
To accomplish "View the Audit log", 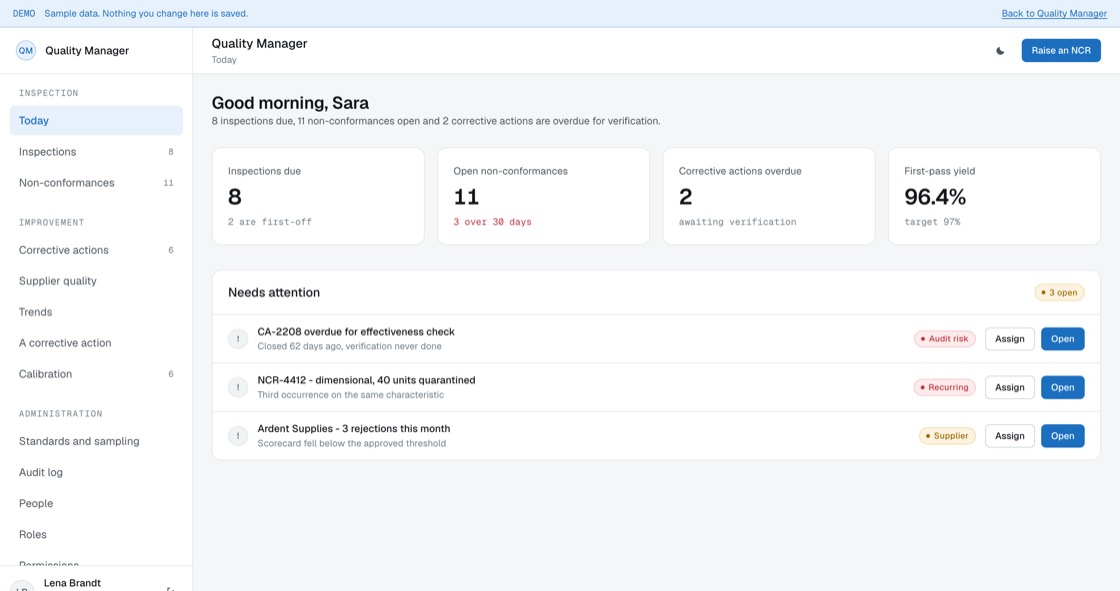I will (x=96, y=472).
